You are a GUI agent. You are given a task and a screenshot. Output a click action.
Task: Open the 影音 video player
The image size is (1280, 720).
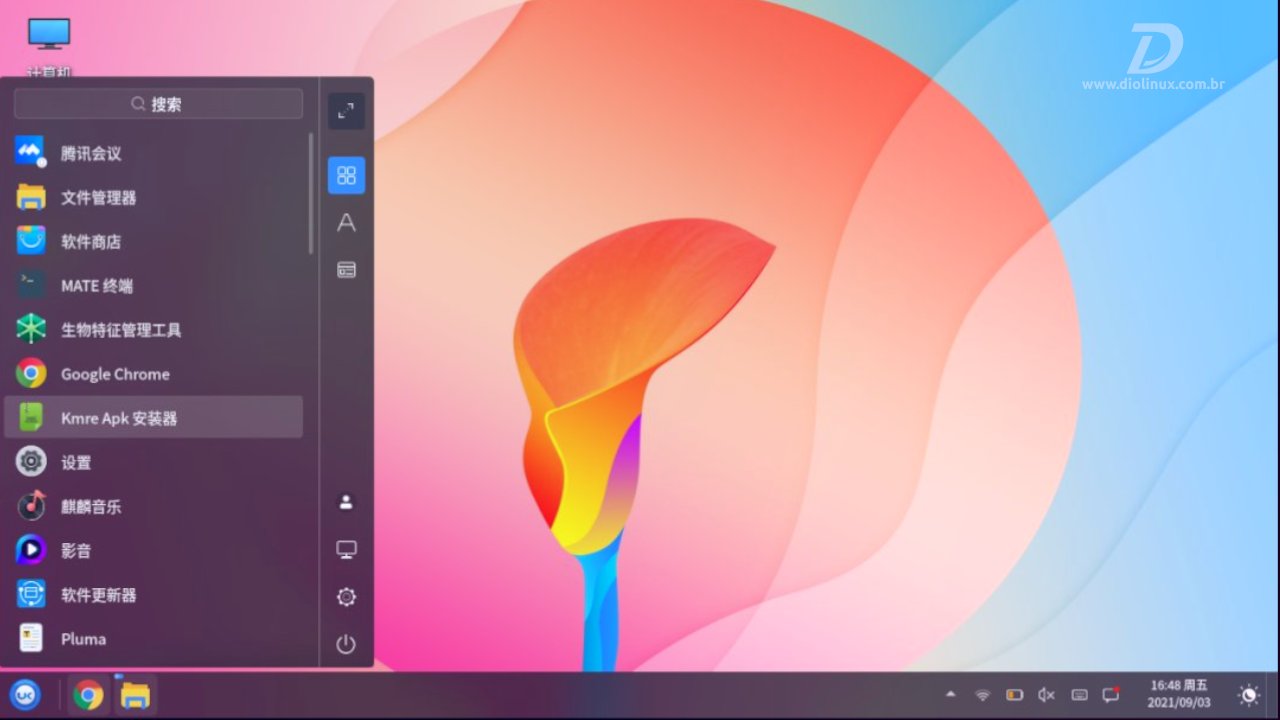coord(154,550)
